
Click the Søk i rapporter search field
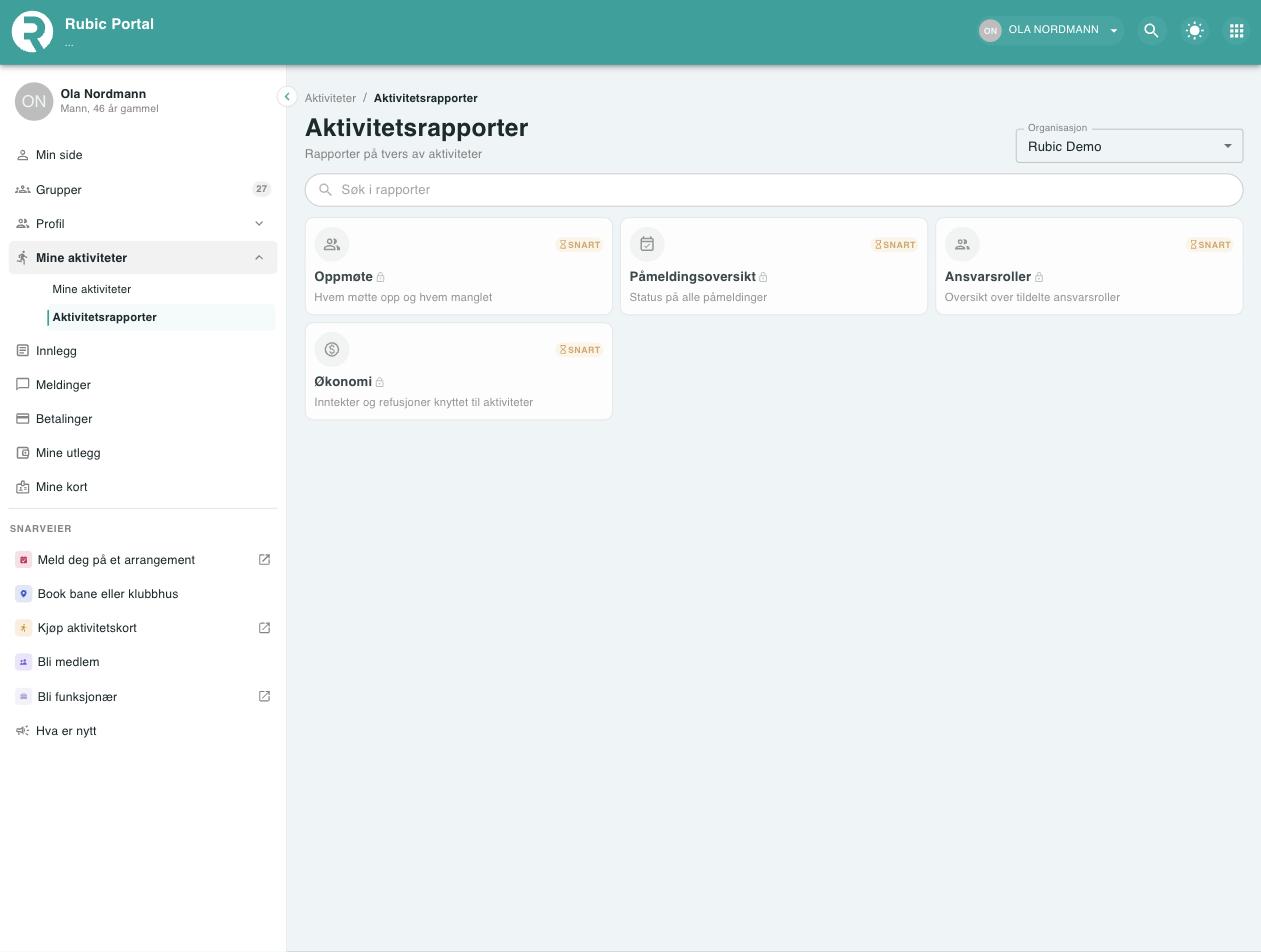pyautogui.click(x=774, y=189)
